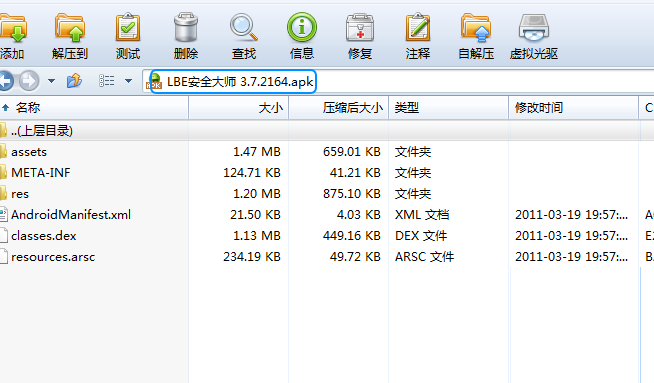Sort by 大小 column header
Viewport: 654px width, 383px height.
pyautogui.click(x=239, y=108)
